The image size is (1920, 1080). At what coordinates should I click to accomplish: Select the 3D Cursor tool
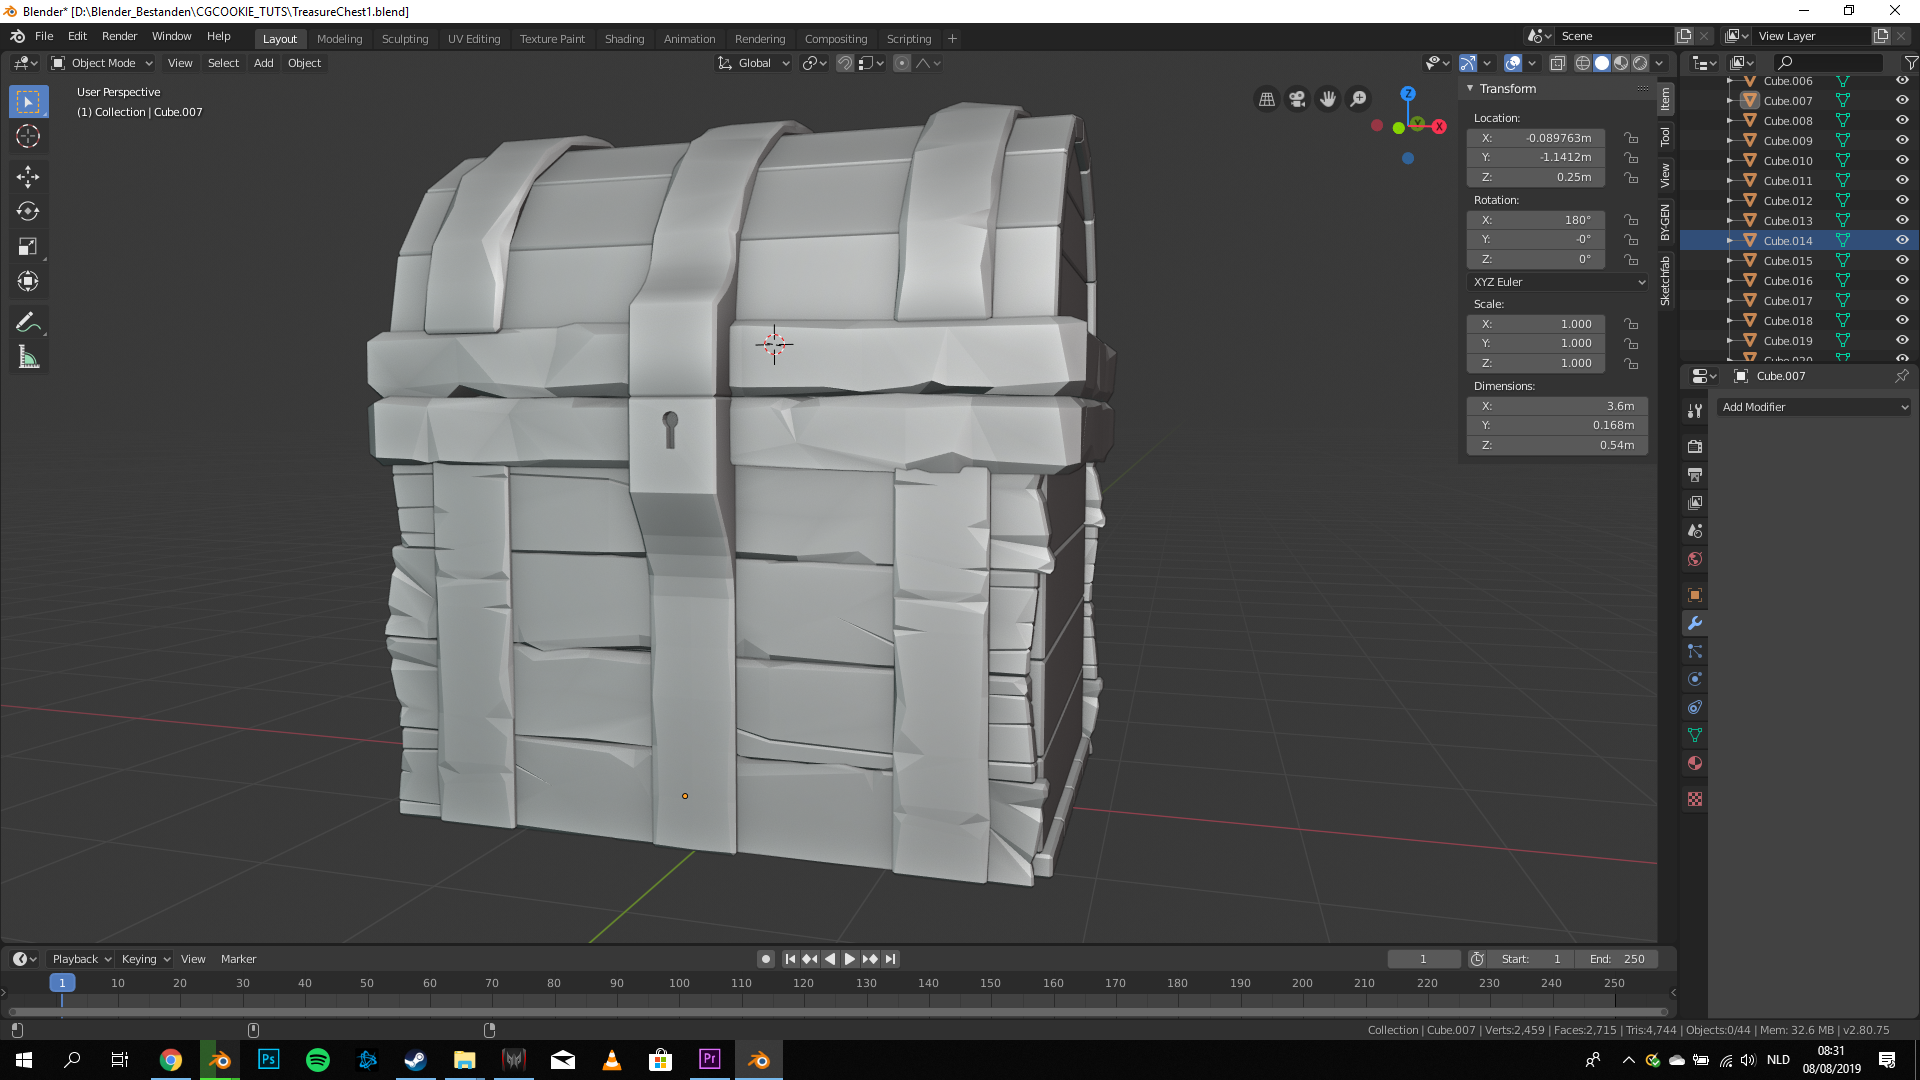point(28,137)
